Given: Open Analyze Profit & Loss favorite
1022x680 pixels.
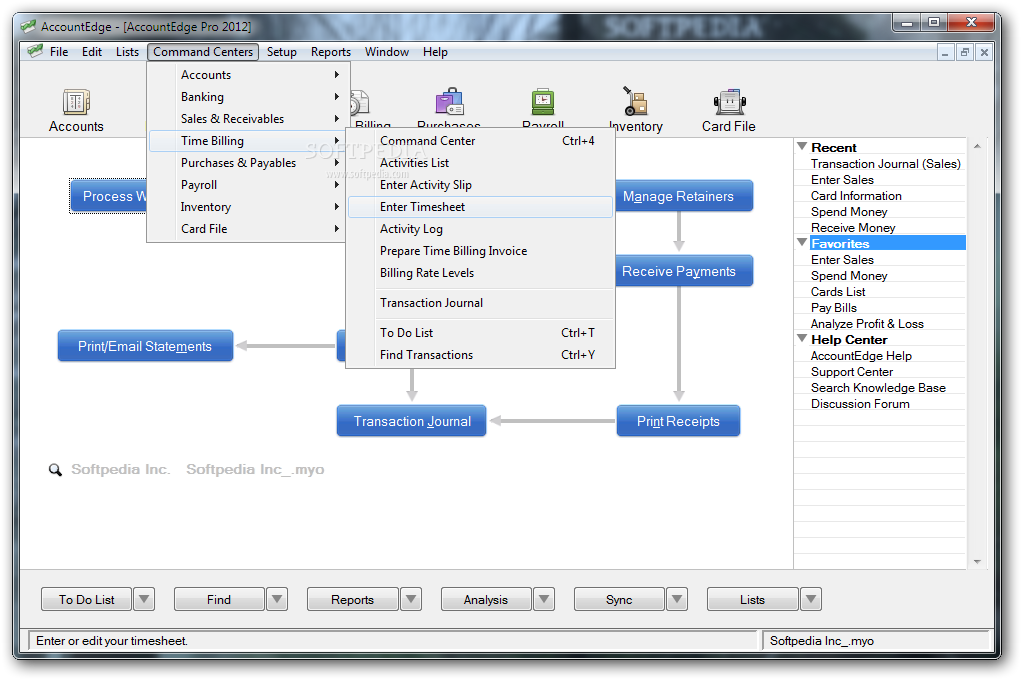Looking at the screenshot, I should coord(867,323).
